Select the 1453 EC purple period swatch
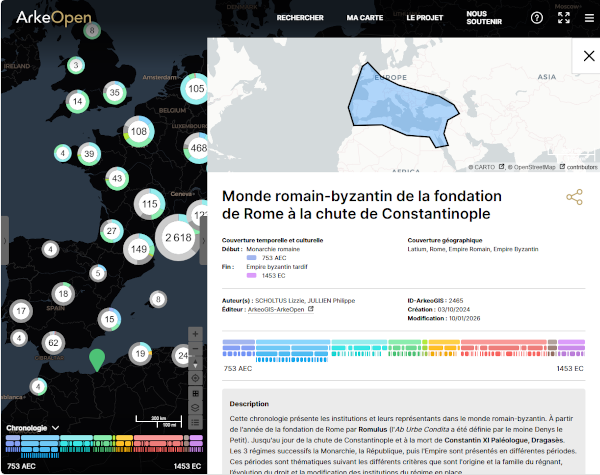Viewport: 600px width, 475px height. coord(251,275)
